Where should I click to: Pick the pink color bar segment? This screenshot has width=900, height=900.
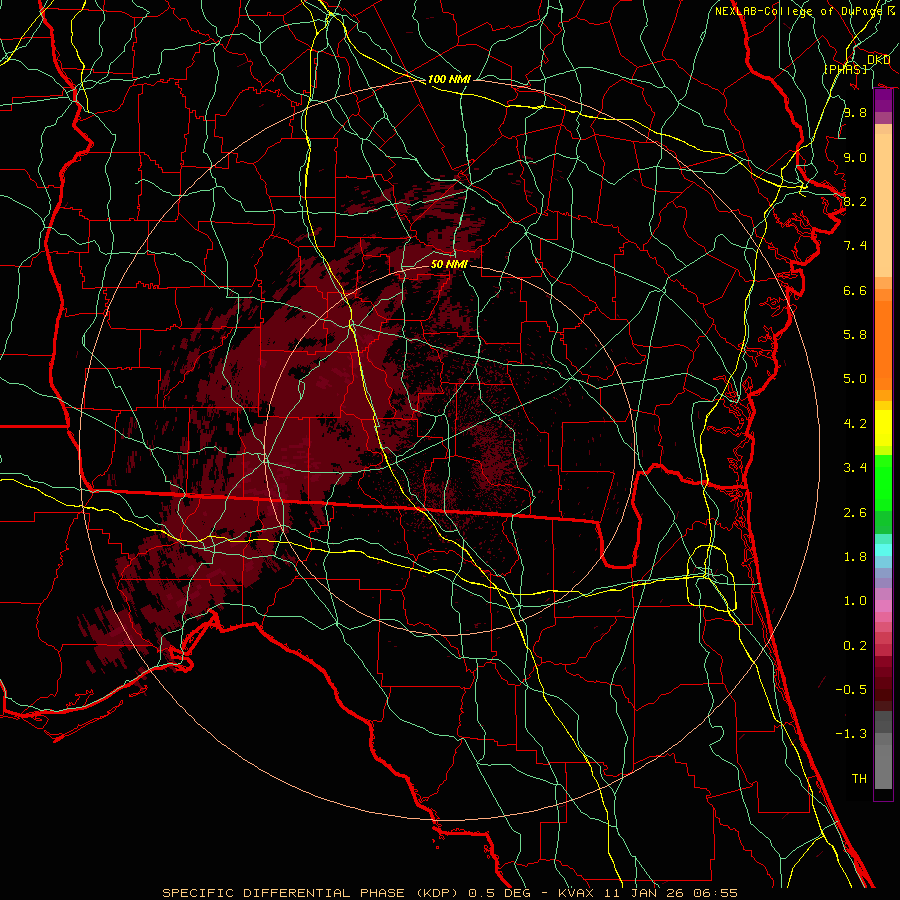point(883,606)
